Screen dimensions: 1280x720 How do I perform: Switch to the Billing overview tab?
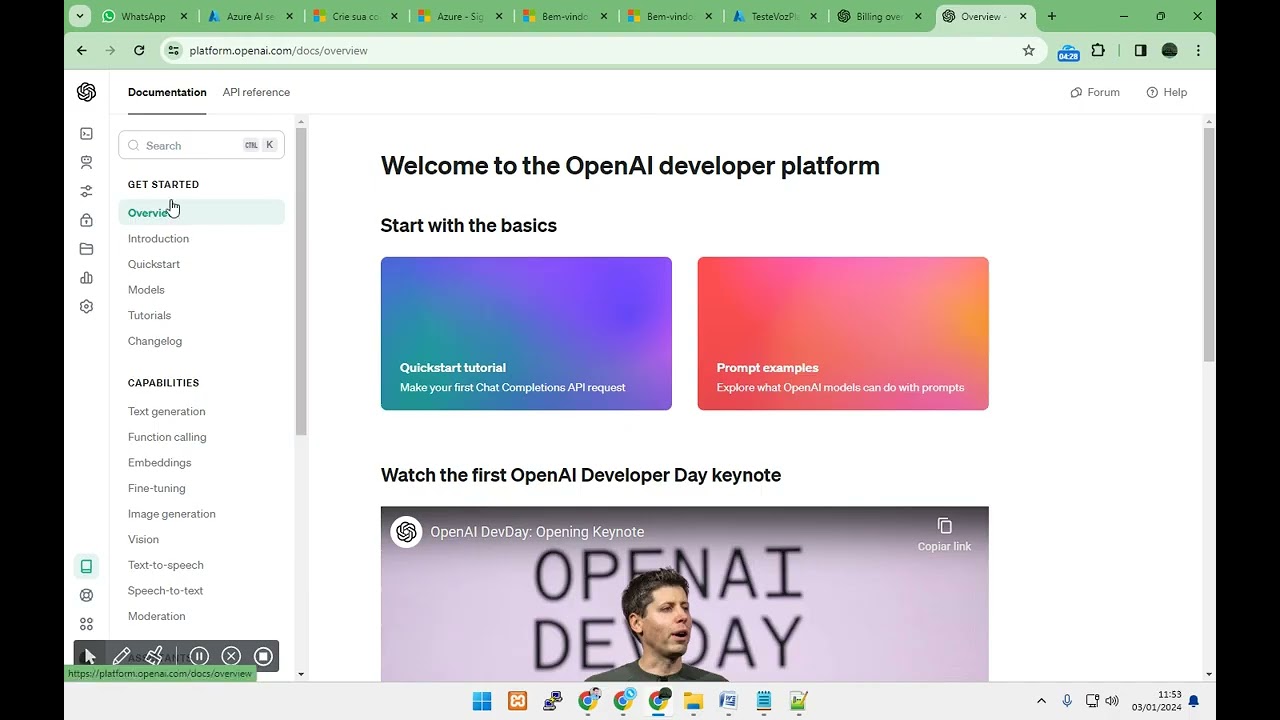click(x=881, y=16)
